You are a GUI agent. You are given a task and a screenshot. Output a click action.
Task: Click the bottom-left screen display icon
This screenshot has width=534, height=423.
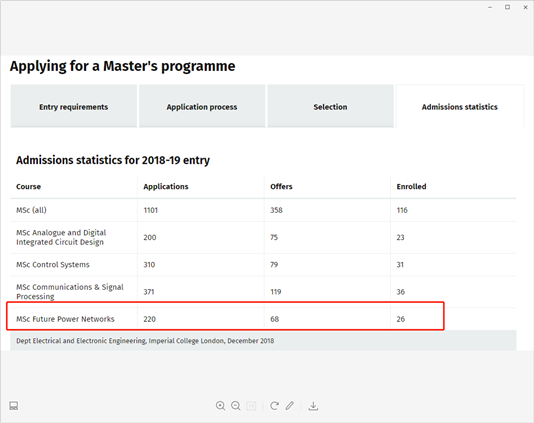(14, 406)
